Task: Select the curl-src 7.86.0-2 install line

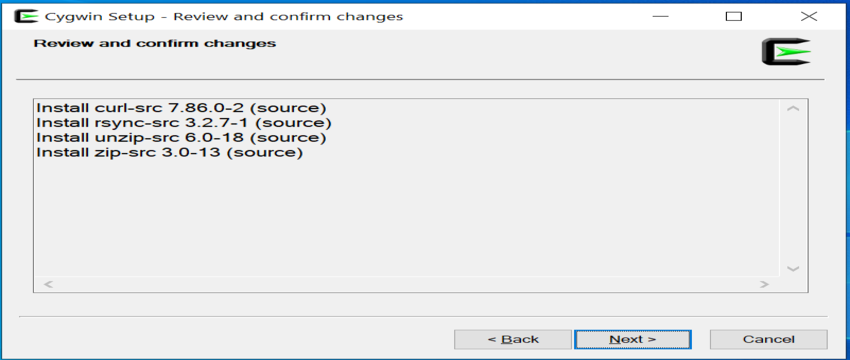Action: click(182, 108)
